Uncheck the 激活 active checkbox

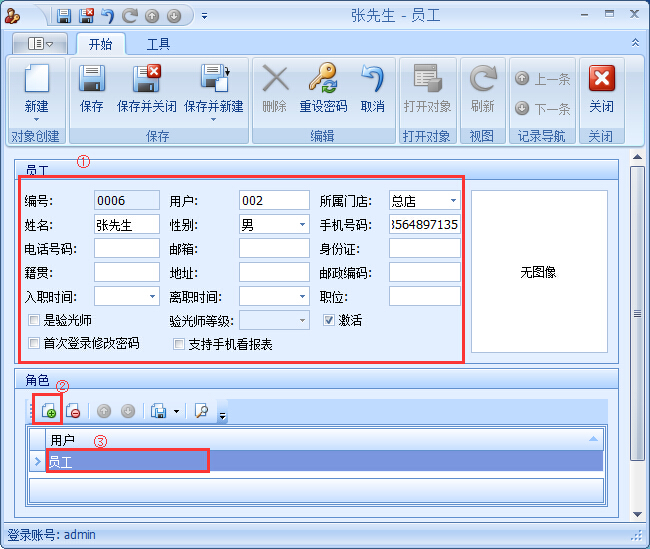tap(329, 320)
